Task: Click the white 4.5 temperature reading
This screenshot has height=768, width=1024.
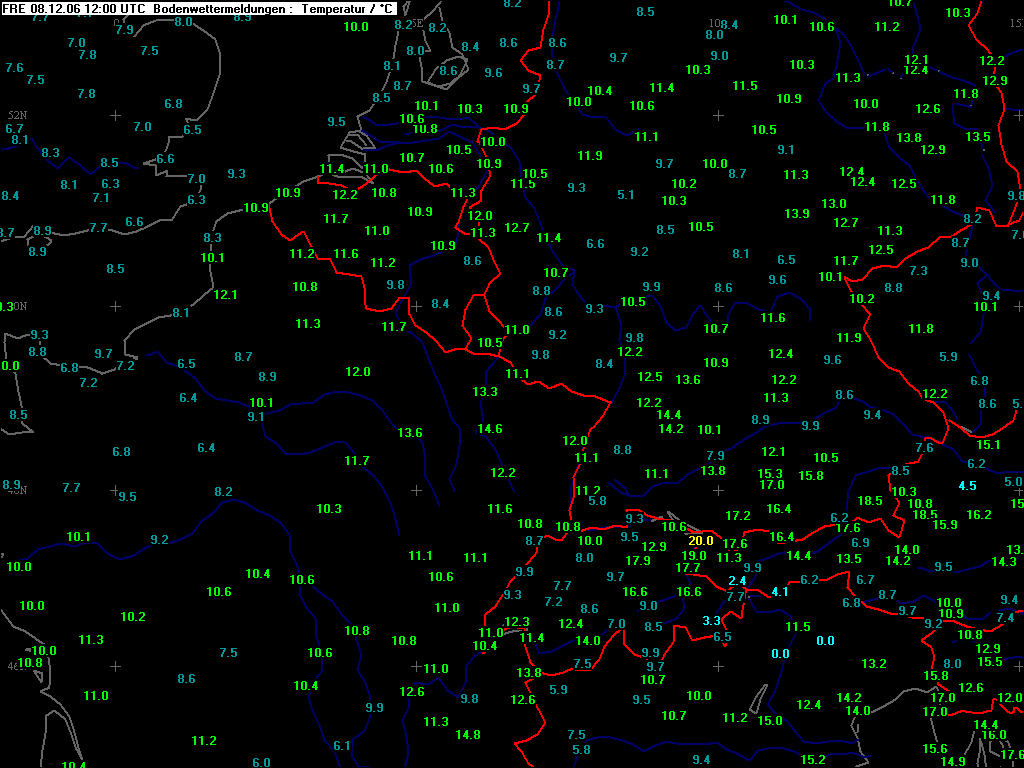Action: [967, 486]
